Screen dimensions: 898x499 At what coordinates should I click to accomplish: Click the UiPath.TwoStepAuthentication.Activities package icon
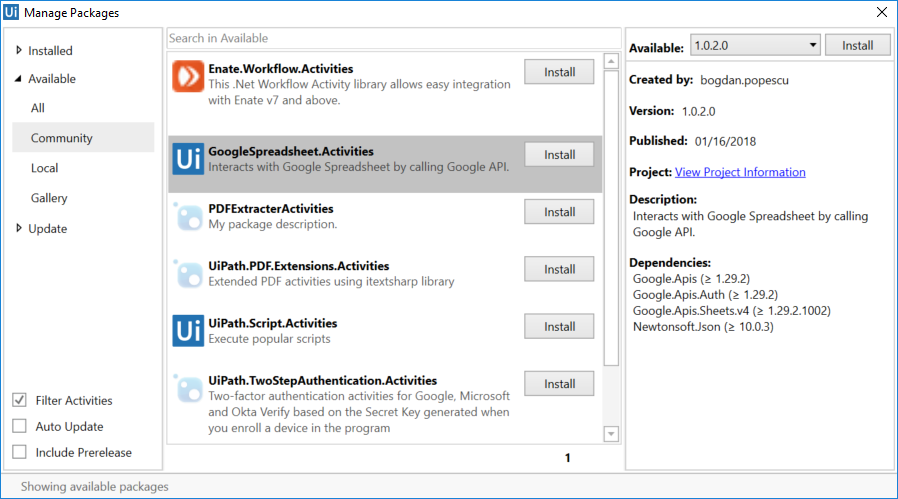pyautogui.click(x=188, y=388)
